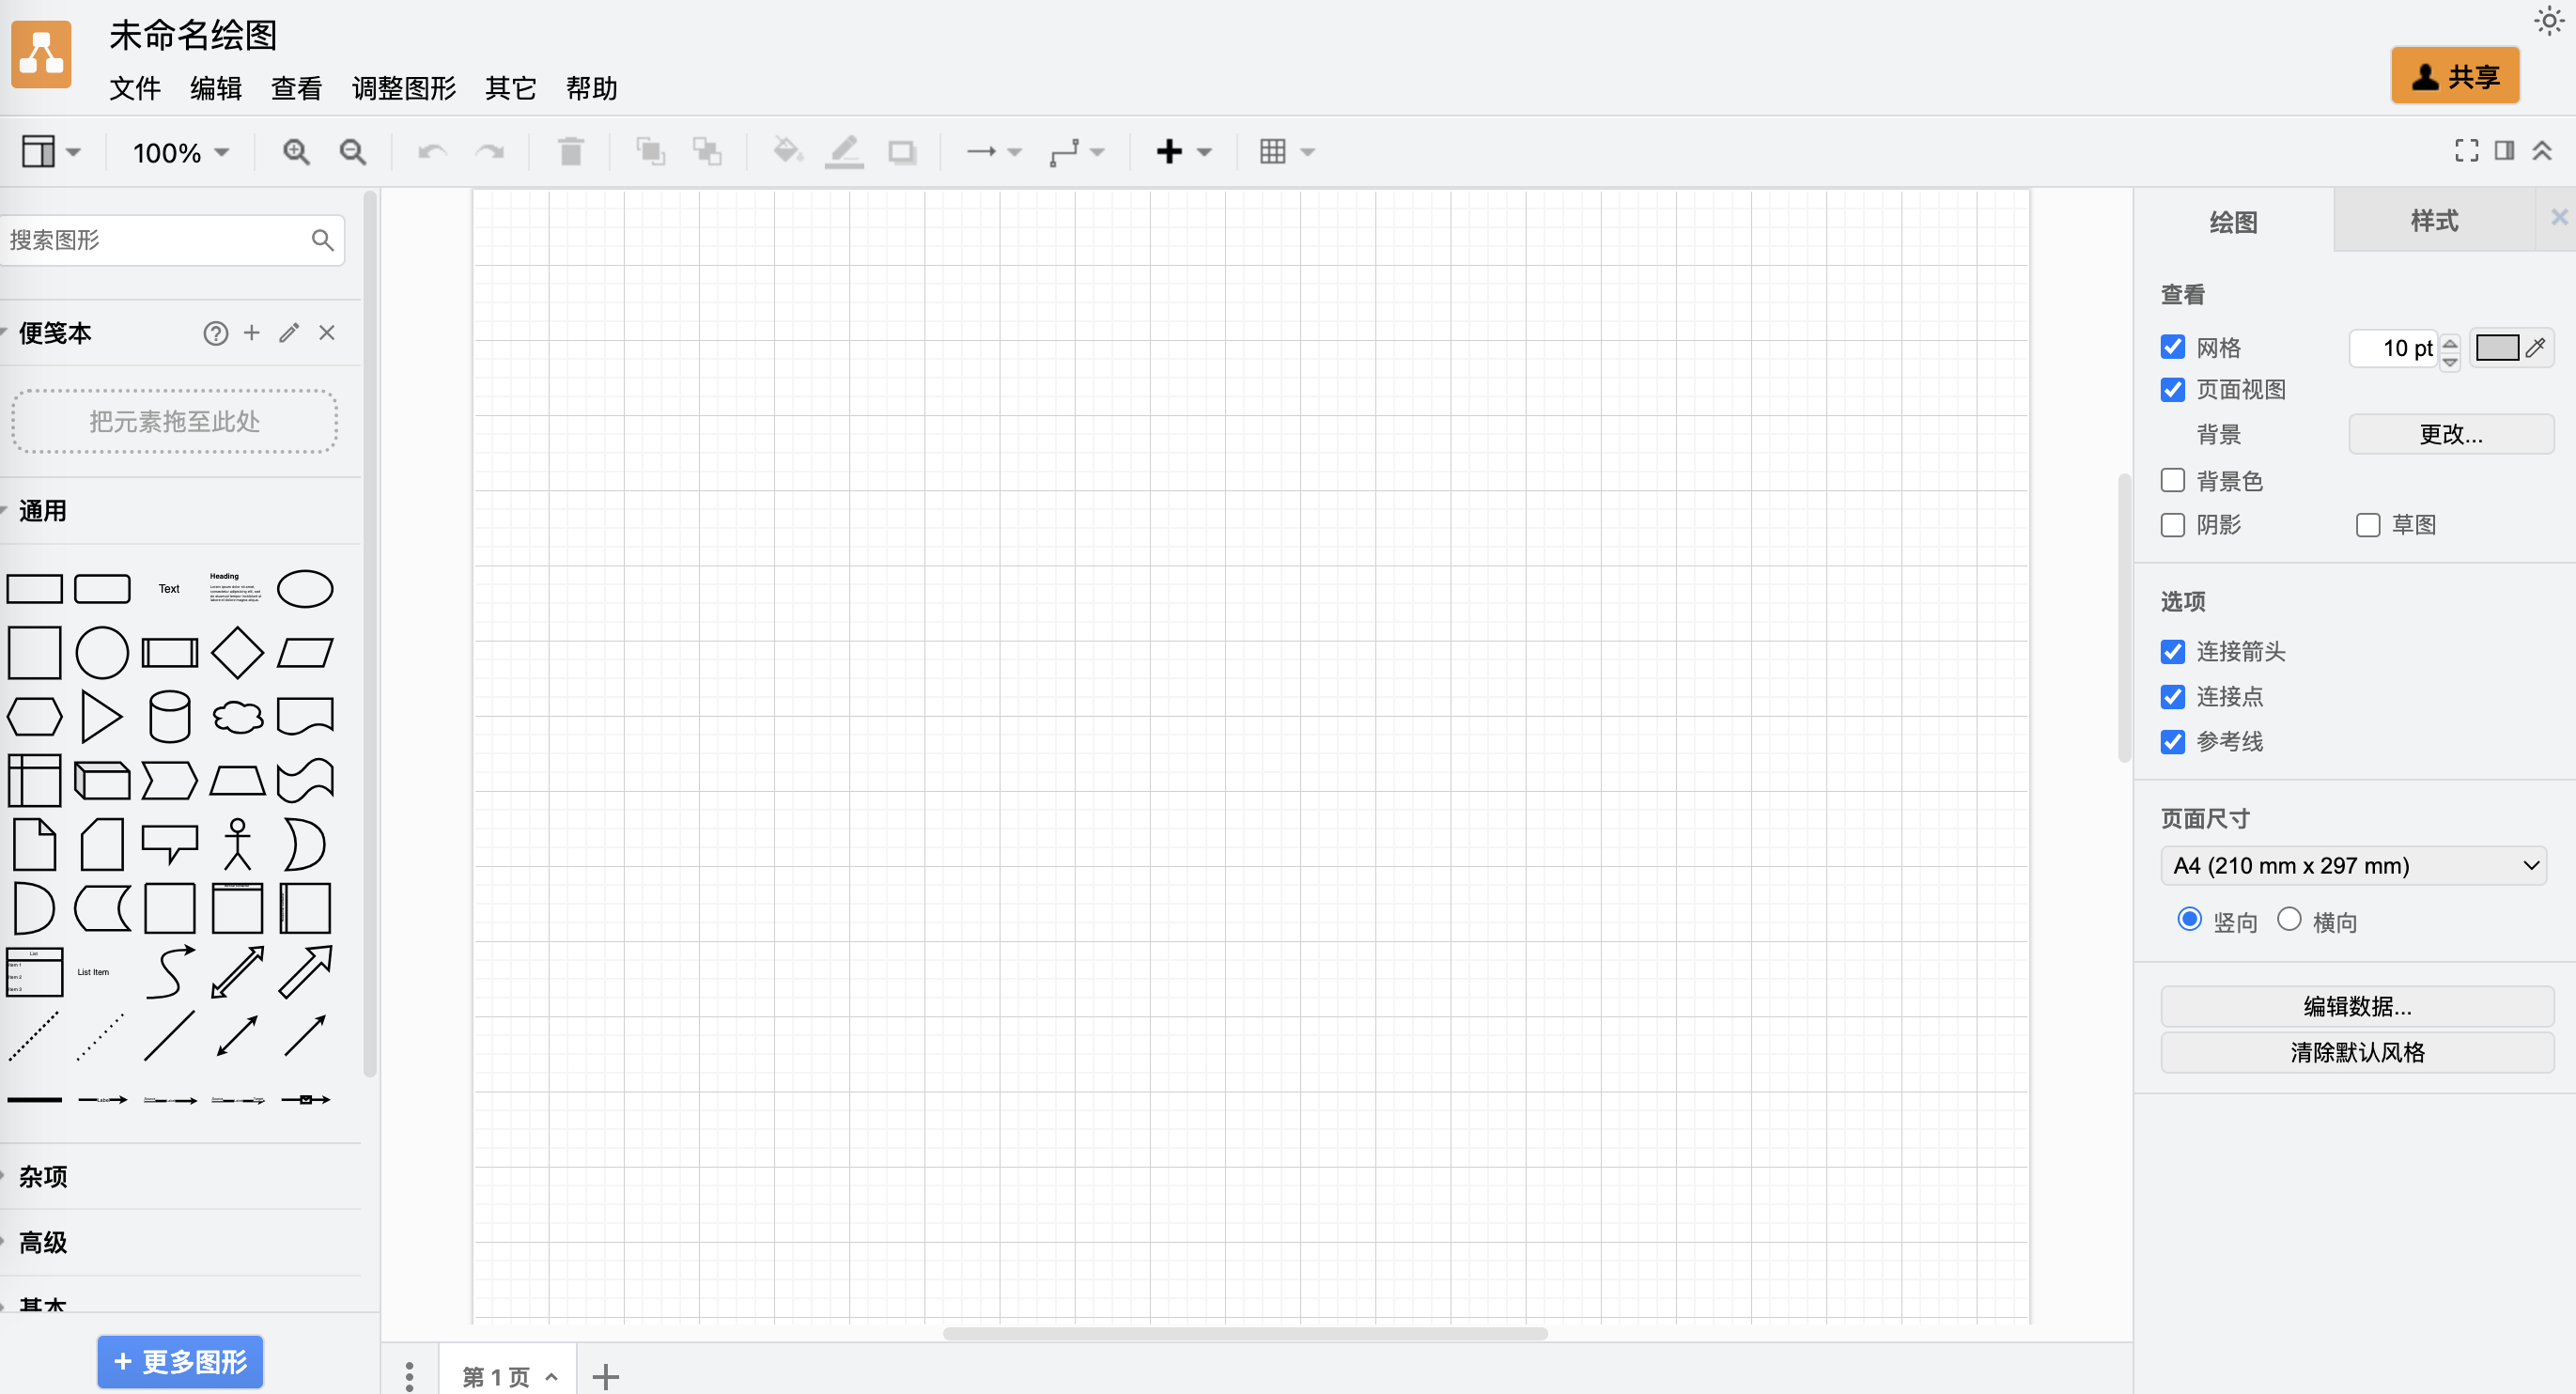
Task: Open the 100% zoom level dropdown
Action: (x=181, y=153)
